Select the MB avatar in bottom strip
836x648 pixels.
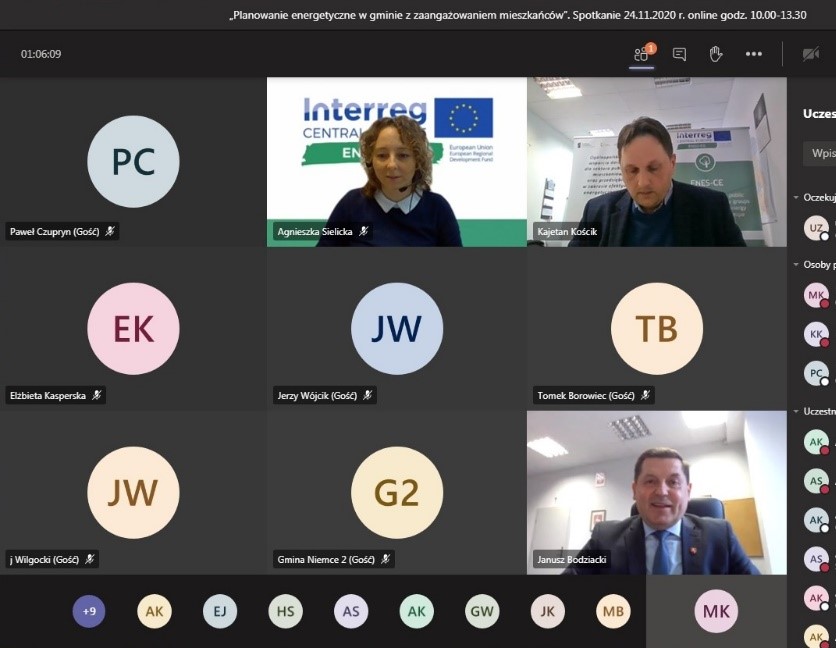(613, 611)
